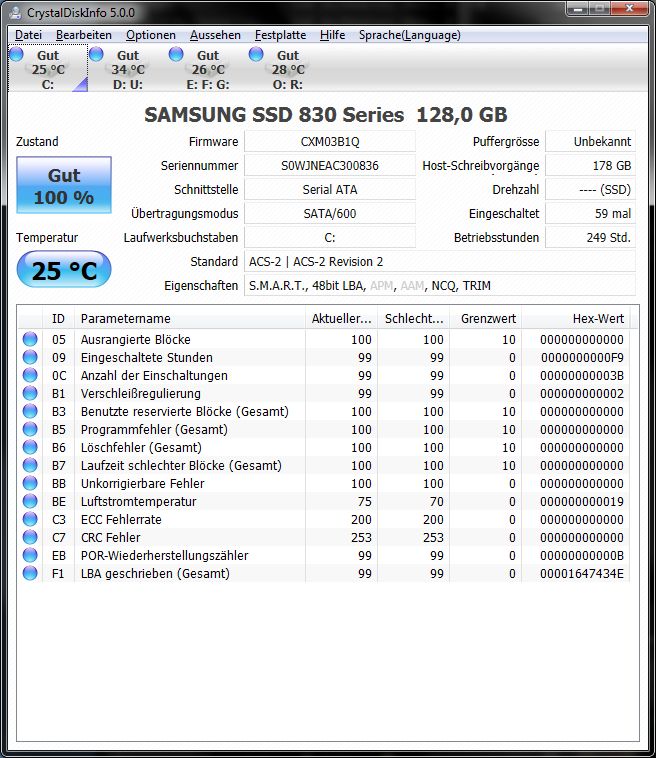Click the Gut 100 % health status button
Screen dimensions: 656x758
tap(64, 185)
